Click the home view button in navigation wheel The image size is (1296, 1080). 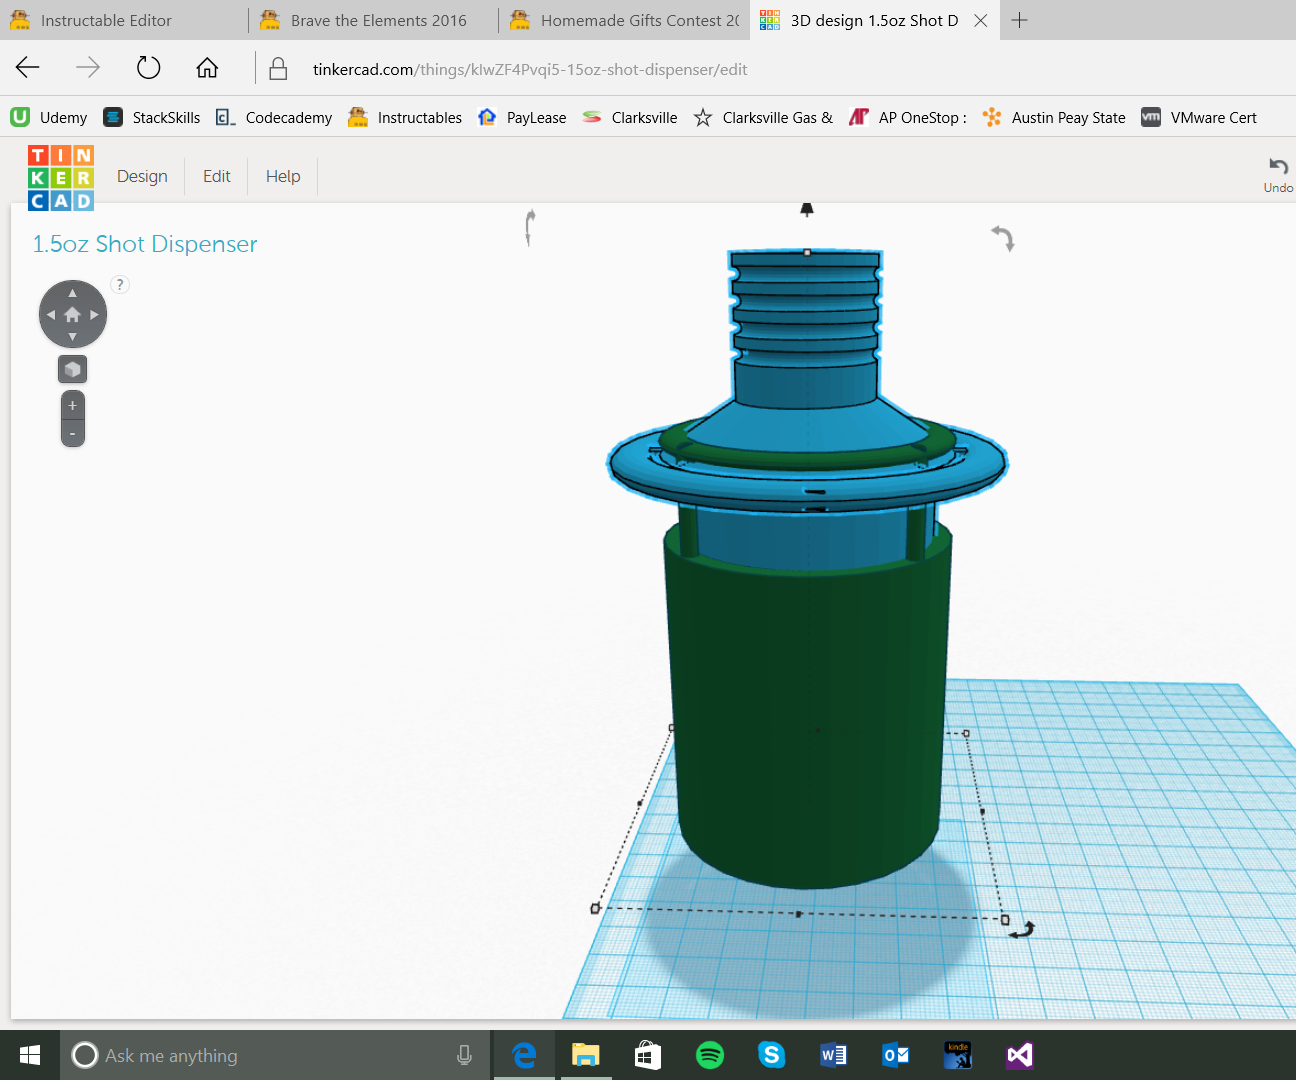tap(72, 315)
